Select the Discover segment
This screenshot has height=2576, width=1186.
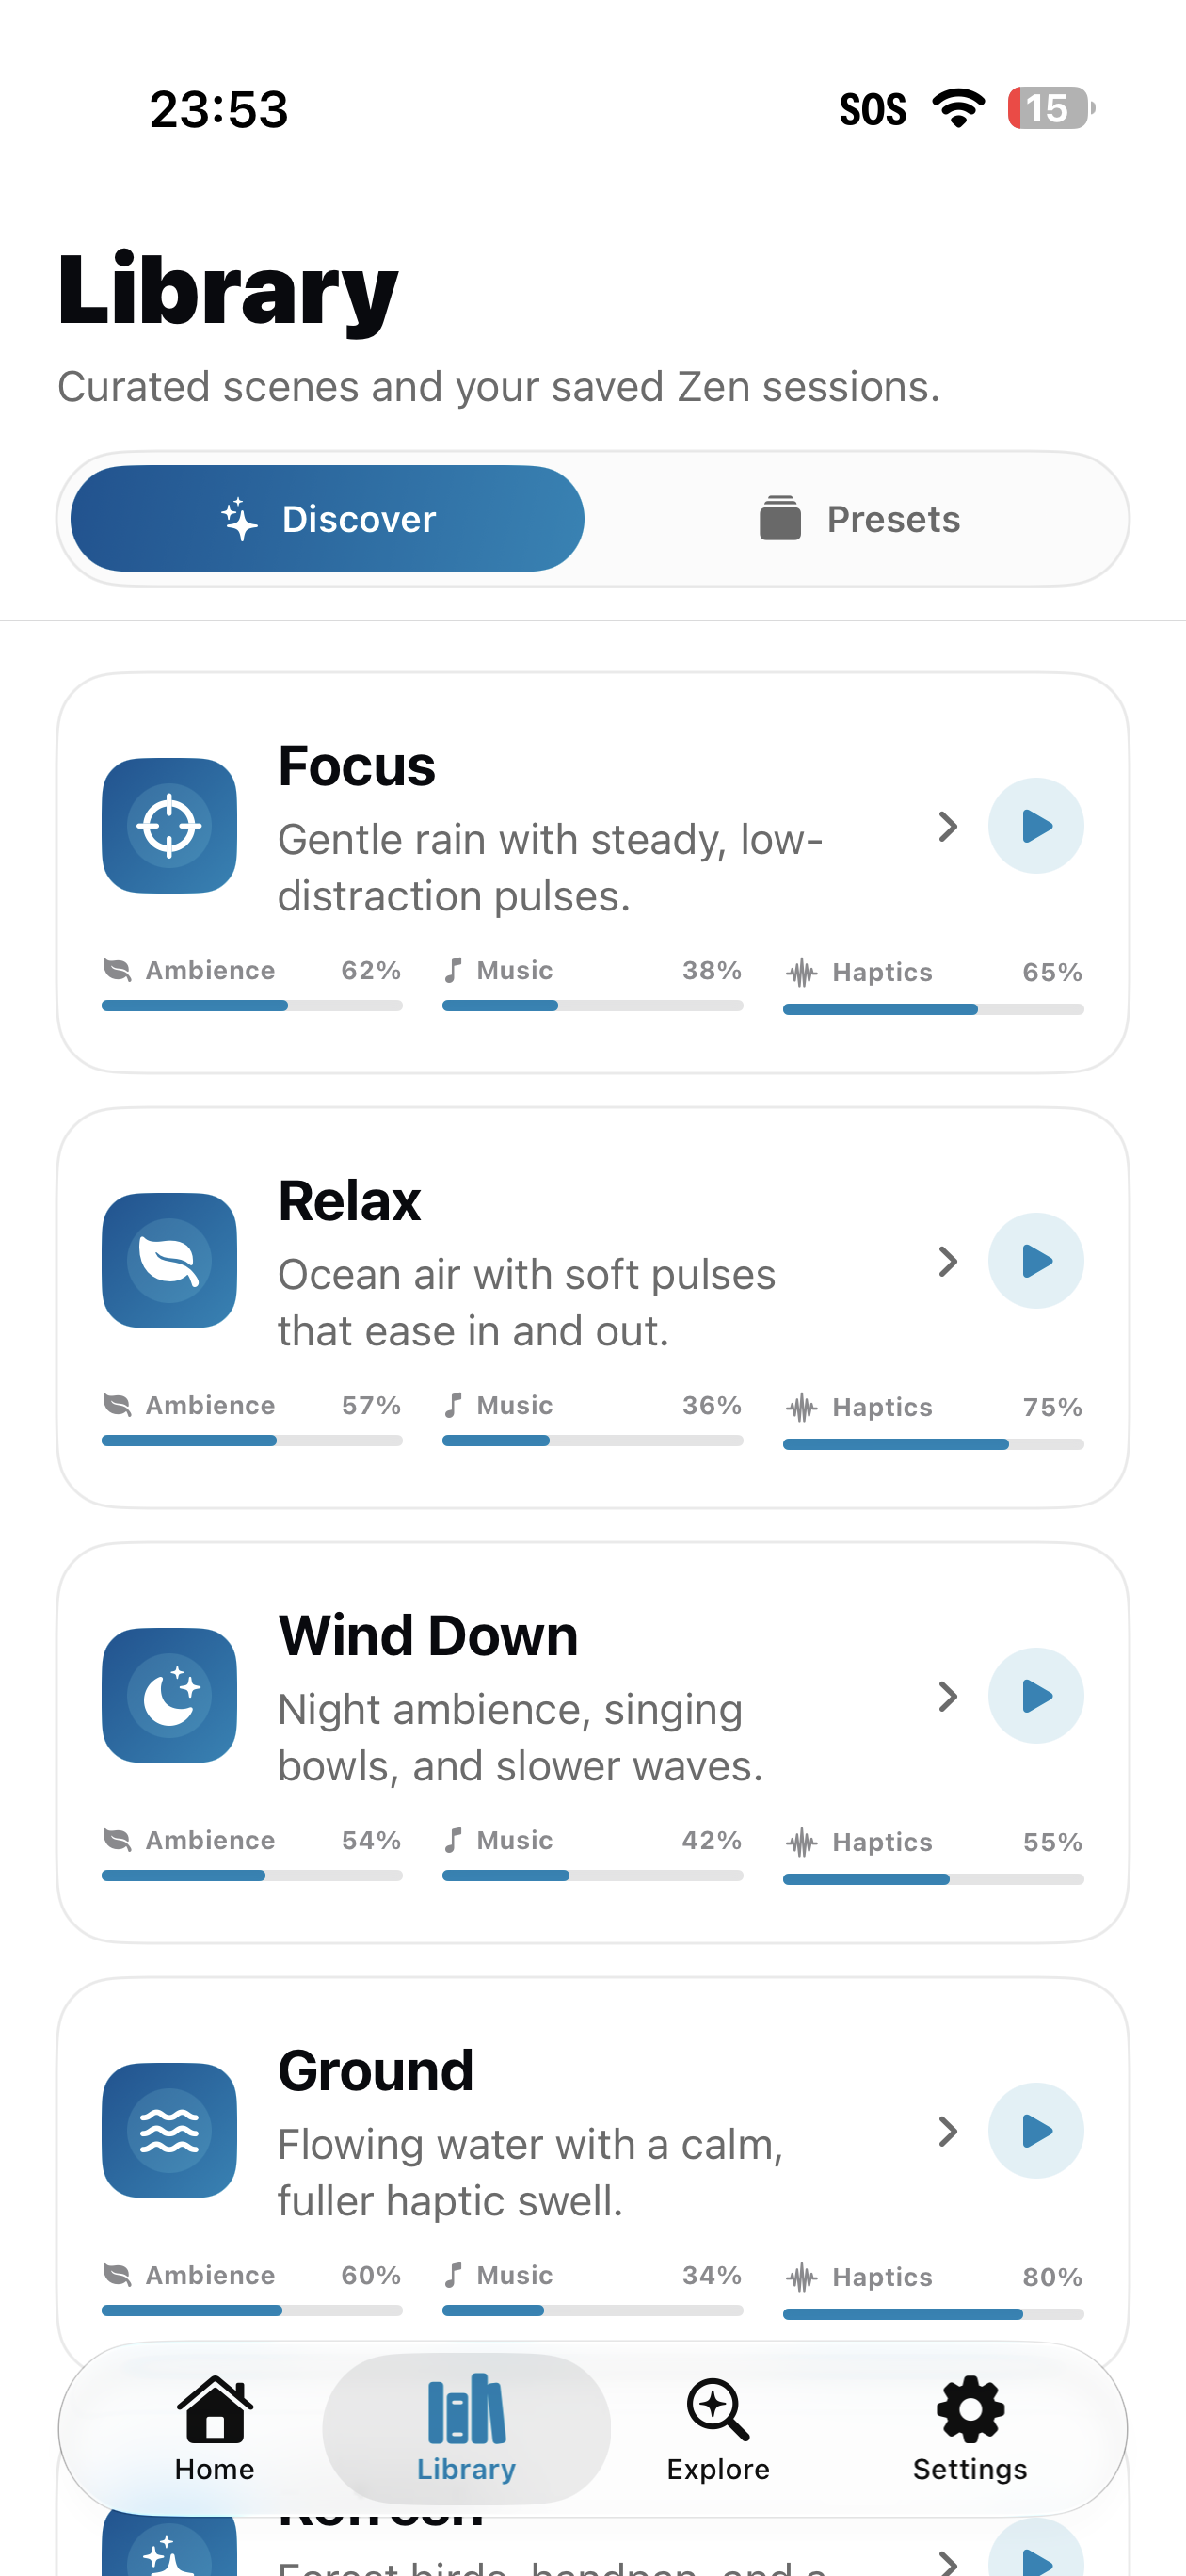[327, 519]
